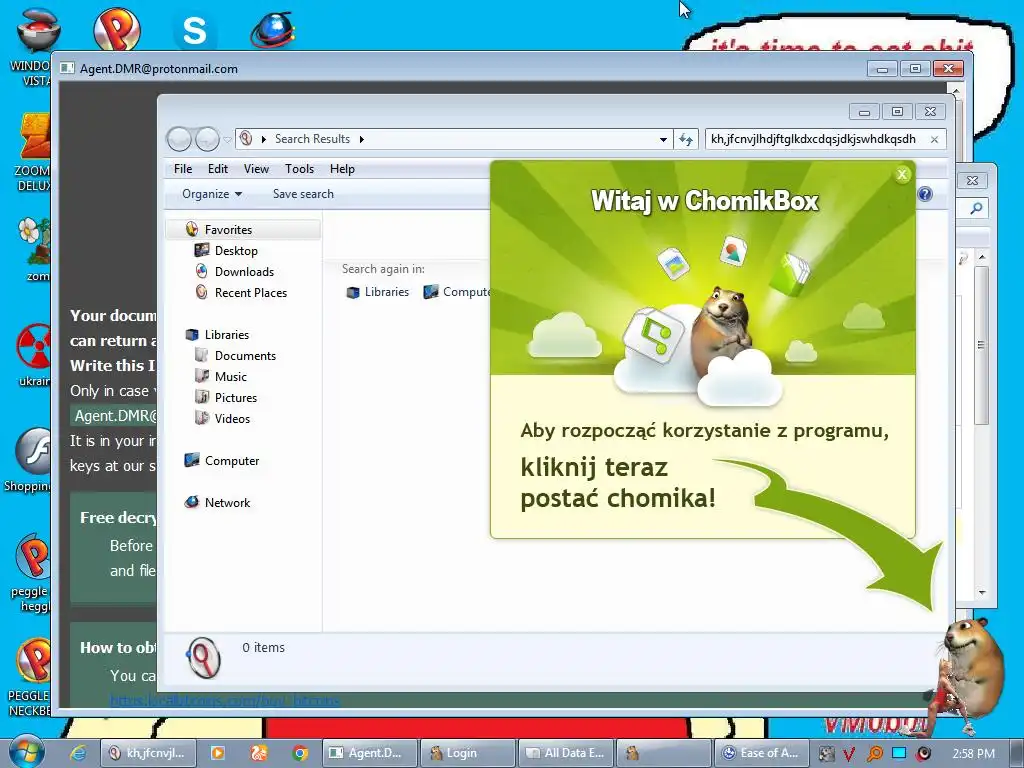Click the magnifier icon in the back window
Screen dimensions: 1024x768
tap(976, 208)
